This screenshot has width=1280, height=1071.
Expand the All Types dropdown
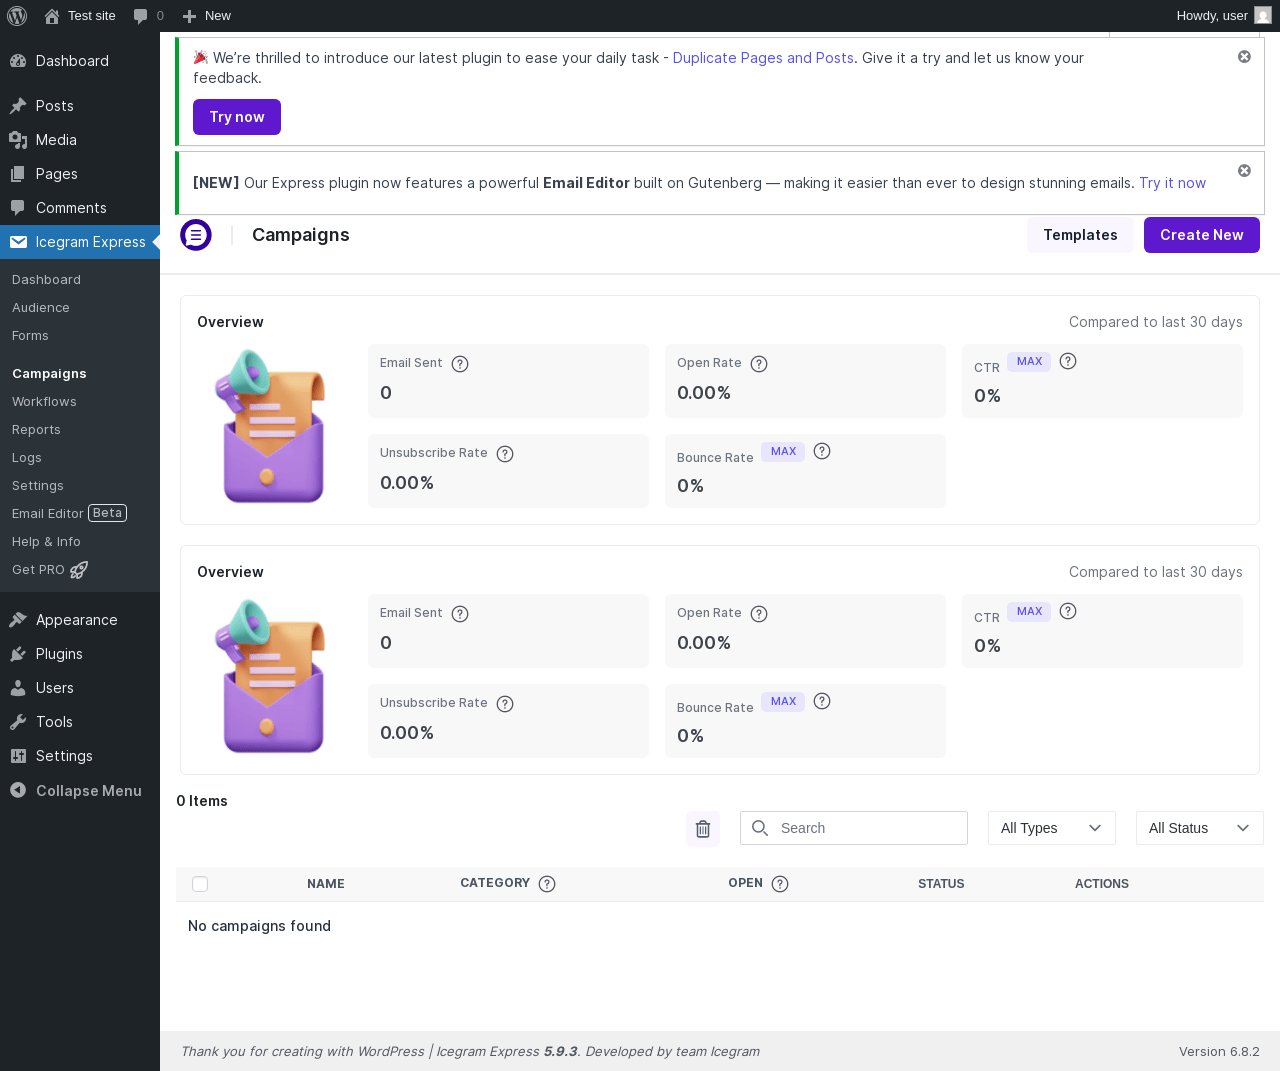1051,828
